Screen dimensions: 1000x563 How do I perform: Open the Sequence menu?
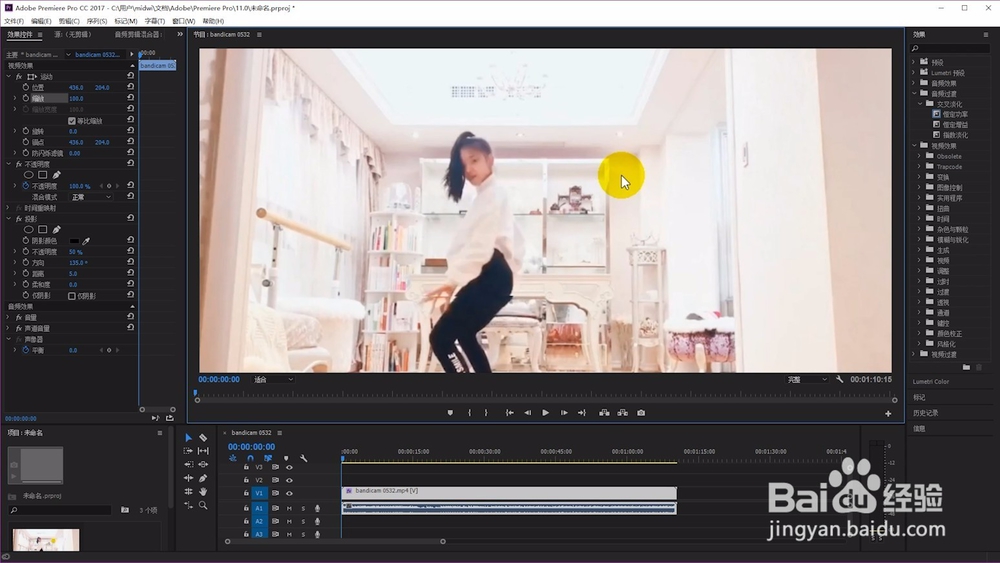[x=97, y=21]
